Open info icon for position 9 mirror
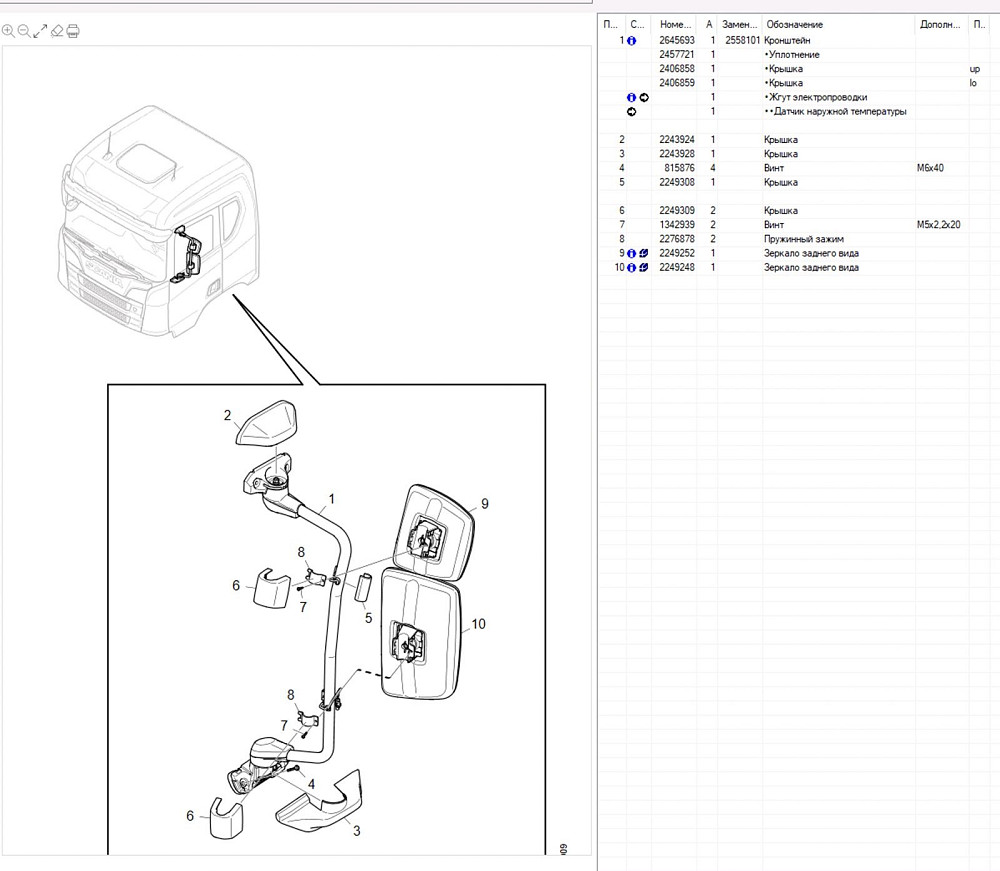 [x=631, y=254]
